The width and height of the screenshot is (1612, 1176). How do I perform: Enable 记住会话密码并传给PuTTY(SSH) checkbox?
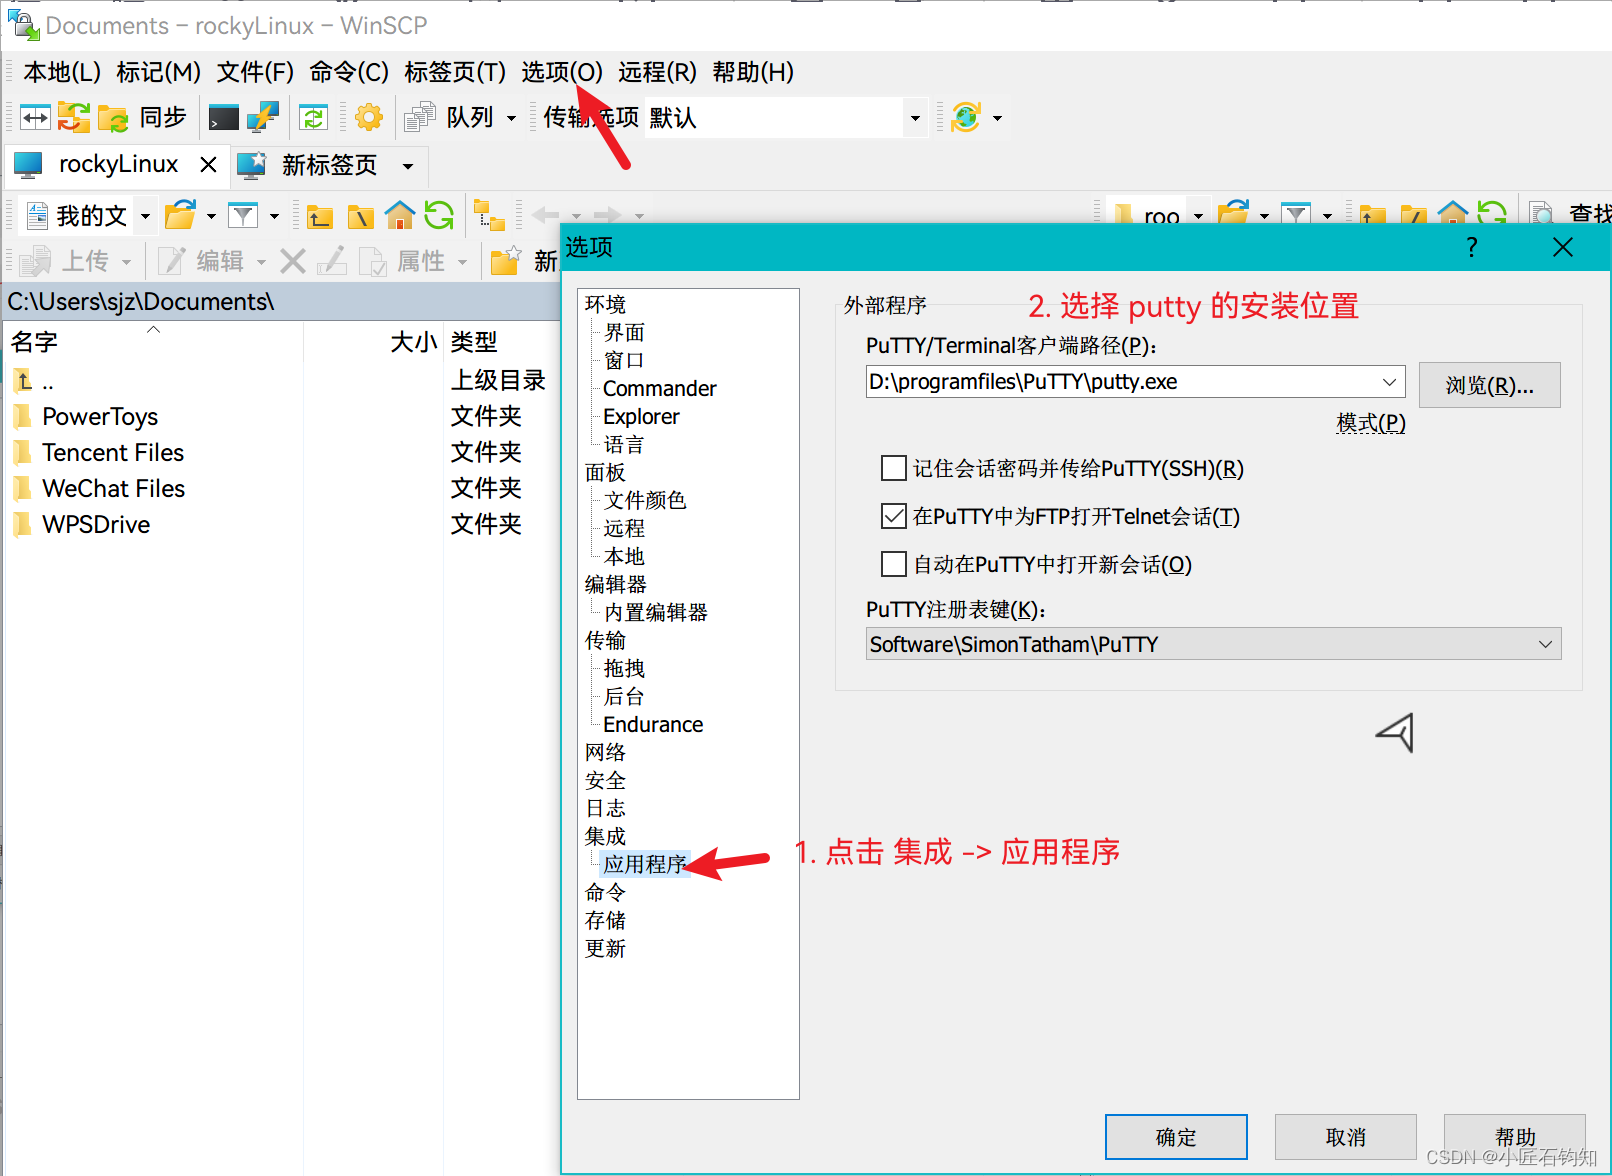tap(893, 468)
